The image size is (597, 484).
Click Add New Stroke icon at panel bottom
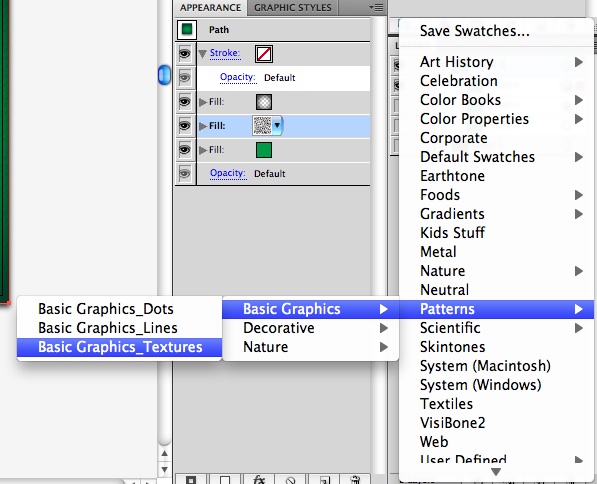click(x=191, y=480)
